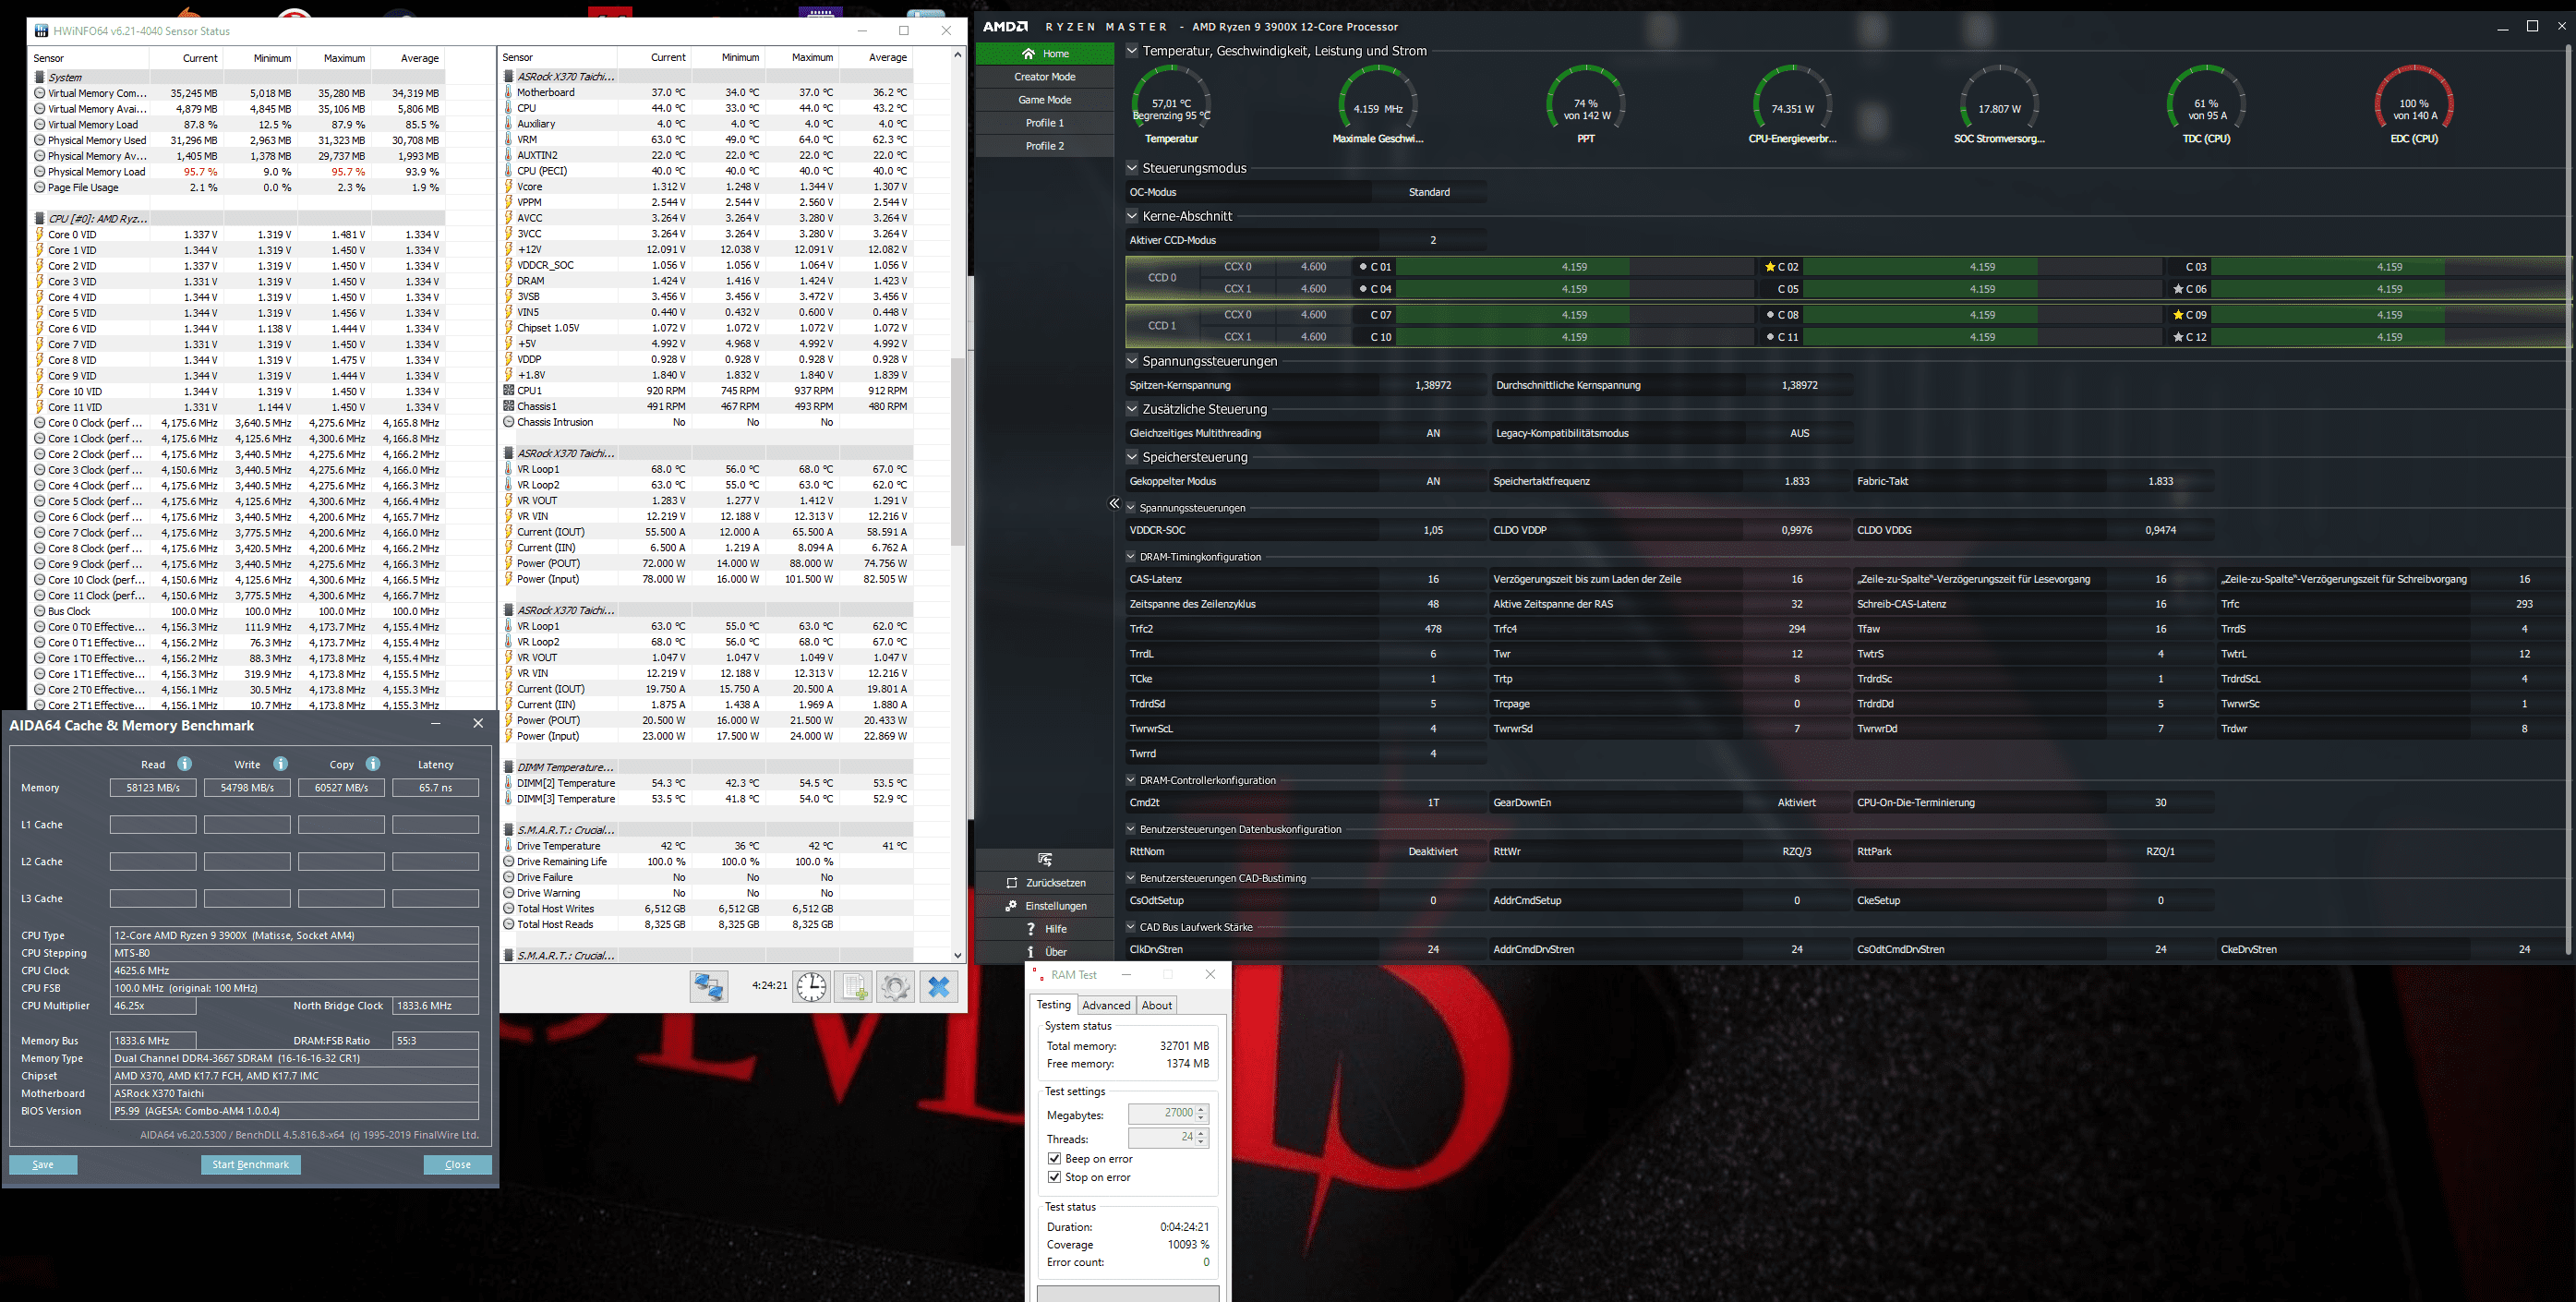Toggle Stop on error checkbox
This screenshot has height=1302, width=2576.
tap(1054, 1177)
